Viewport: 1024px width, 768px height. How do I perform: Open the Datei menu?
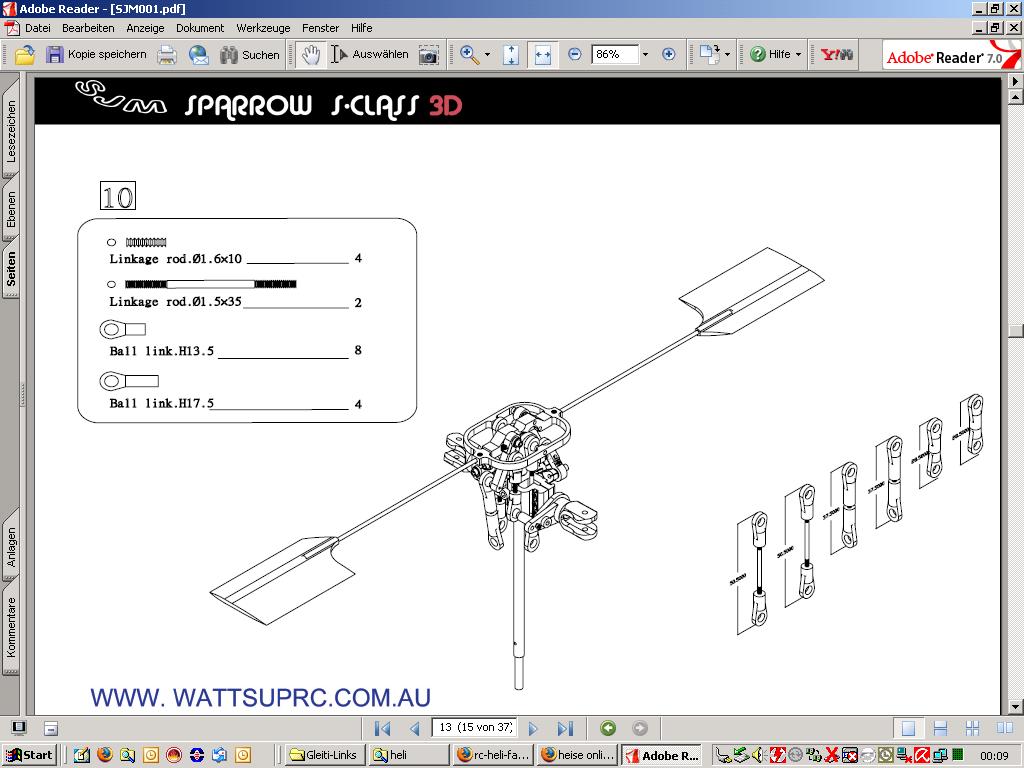coord(37,28)
